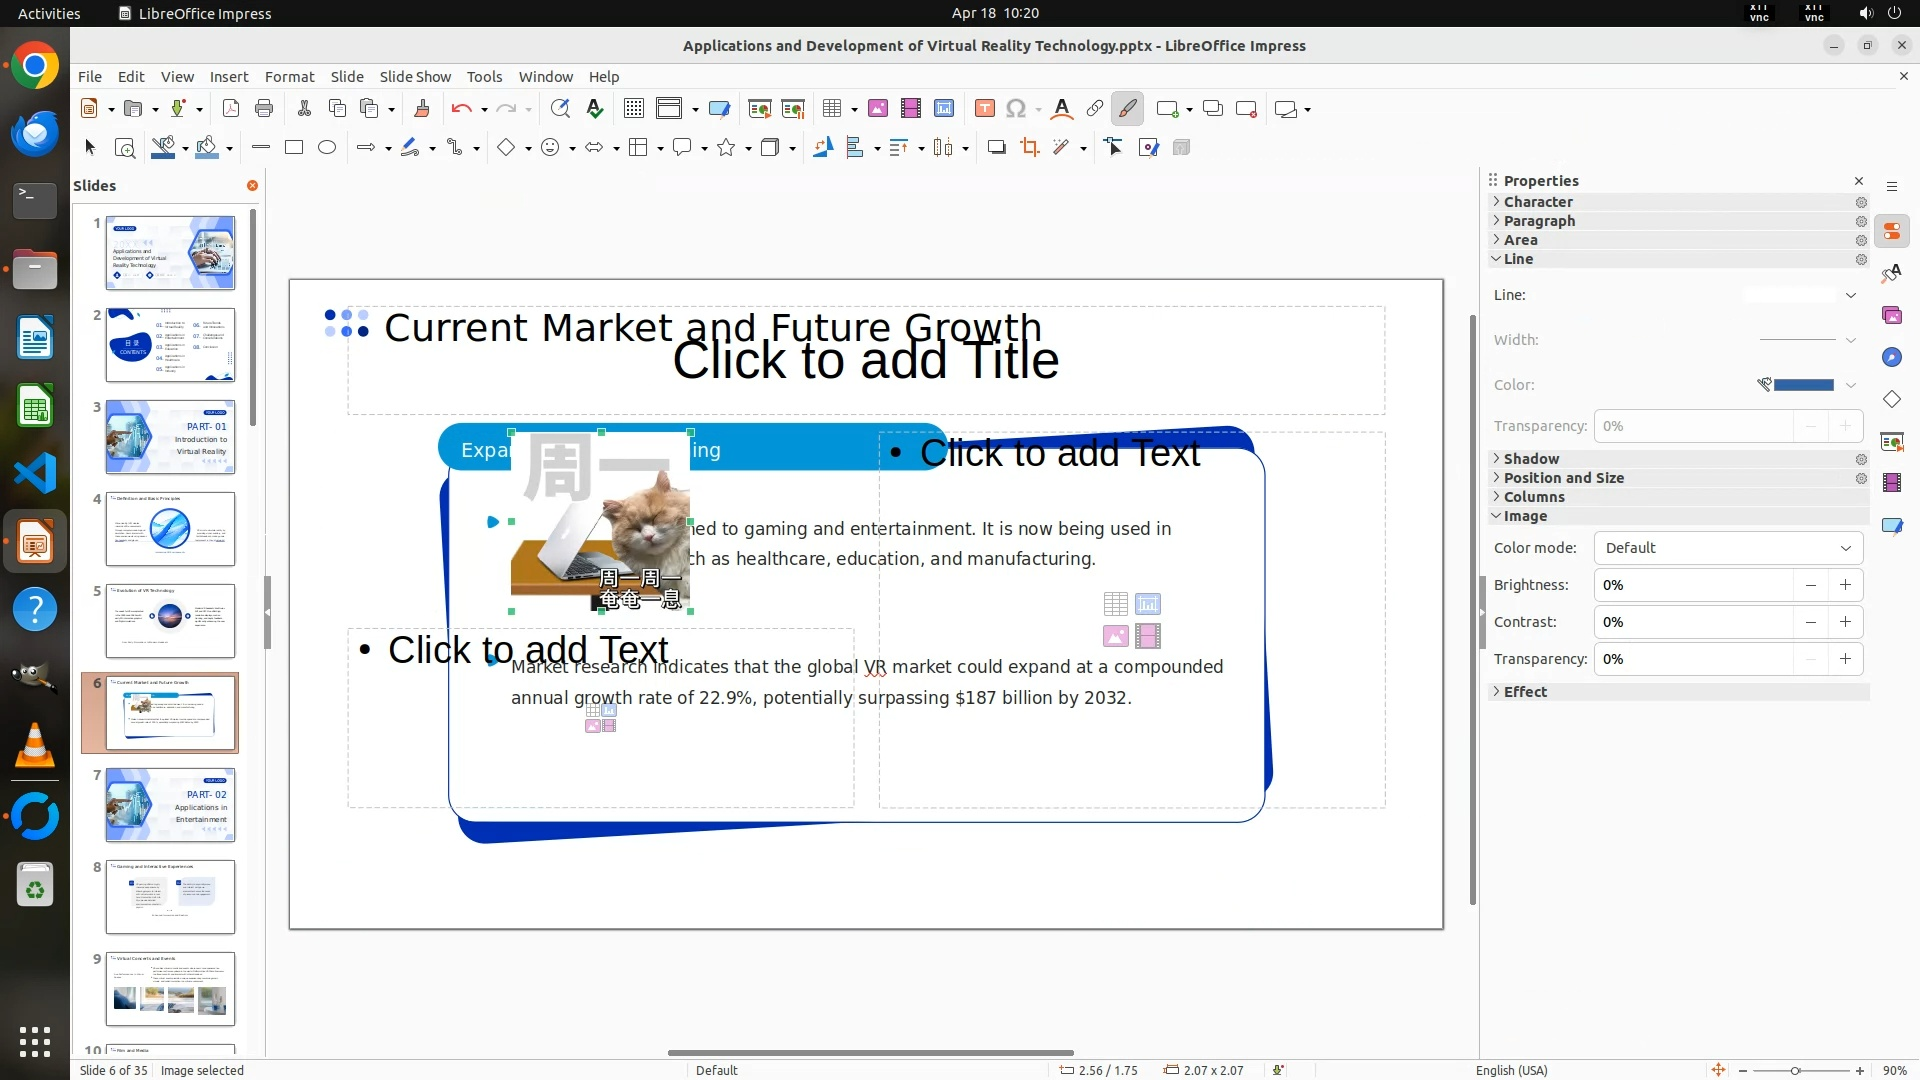The height and width of the screenshot is (1080, 1920).
Task: Click the Export as PDF icon
Action: (230, 109)
